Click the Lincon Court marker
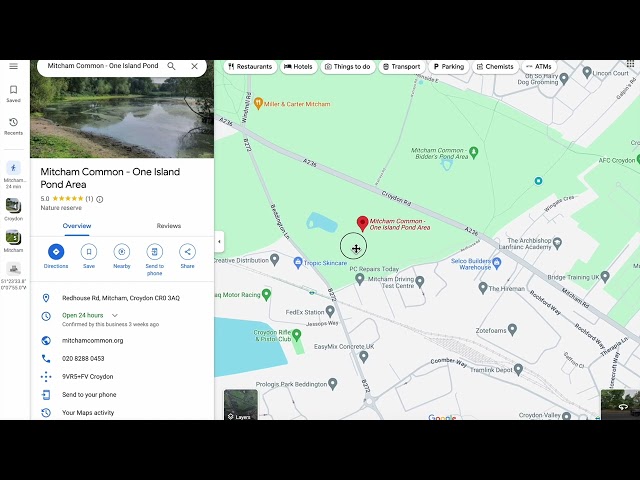 [587, 73]
